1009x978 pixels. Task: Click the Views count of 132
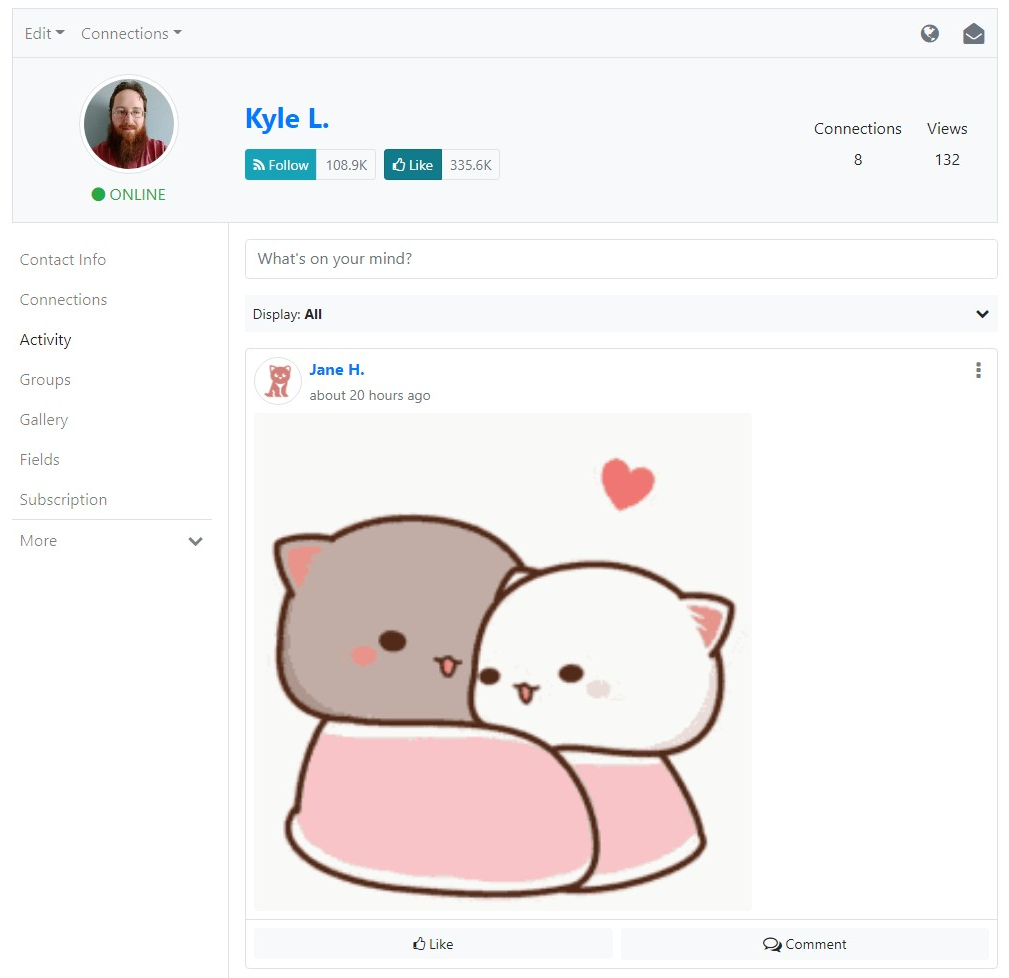(947, 160)
